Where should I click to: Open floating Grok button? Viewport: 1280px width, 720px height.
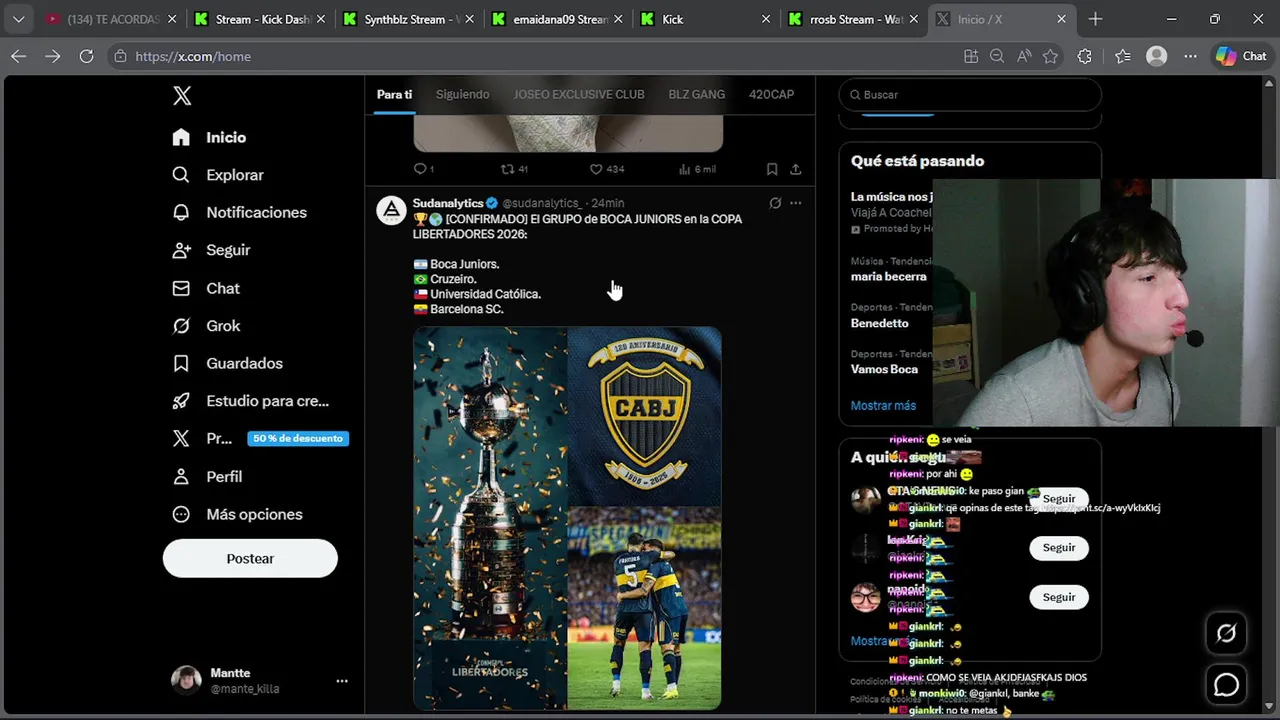pos(1226,633)
